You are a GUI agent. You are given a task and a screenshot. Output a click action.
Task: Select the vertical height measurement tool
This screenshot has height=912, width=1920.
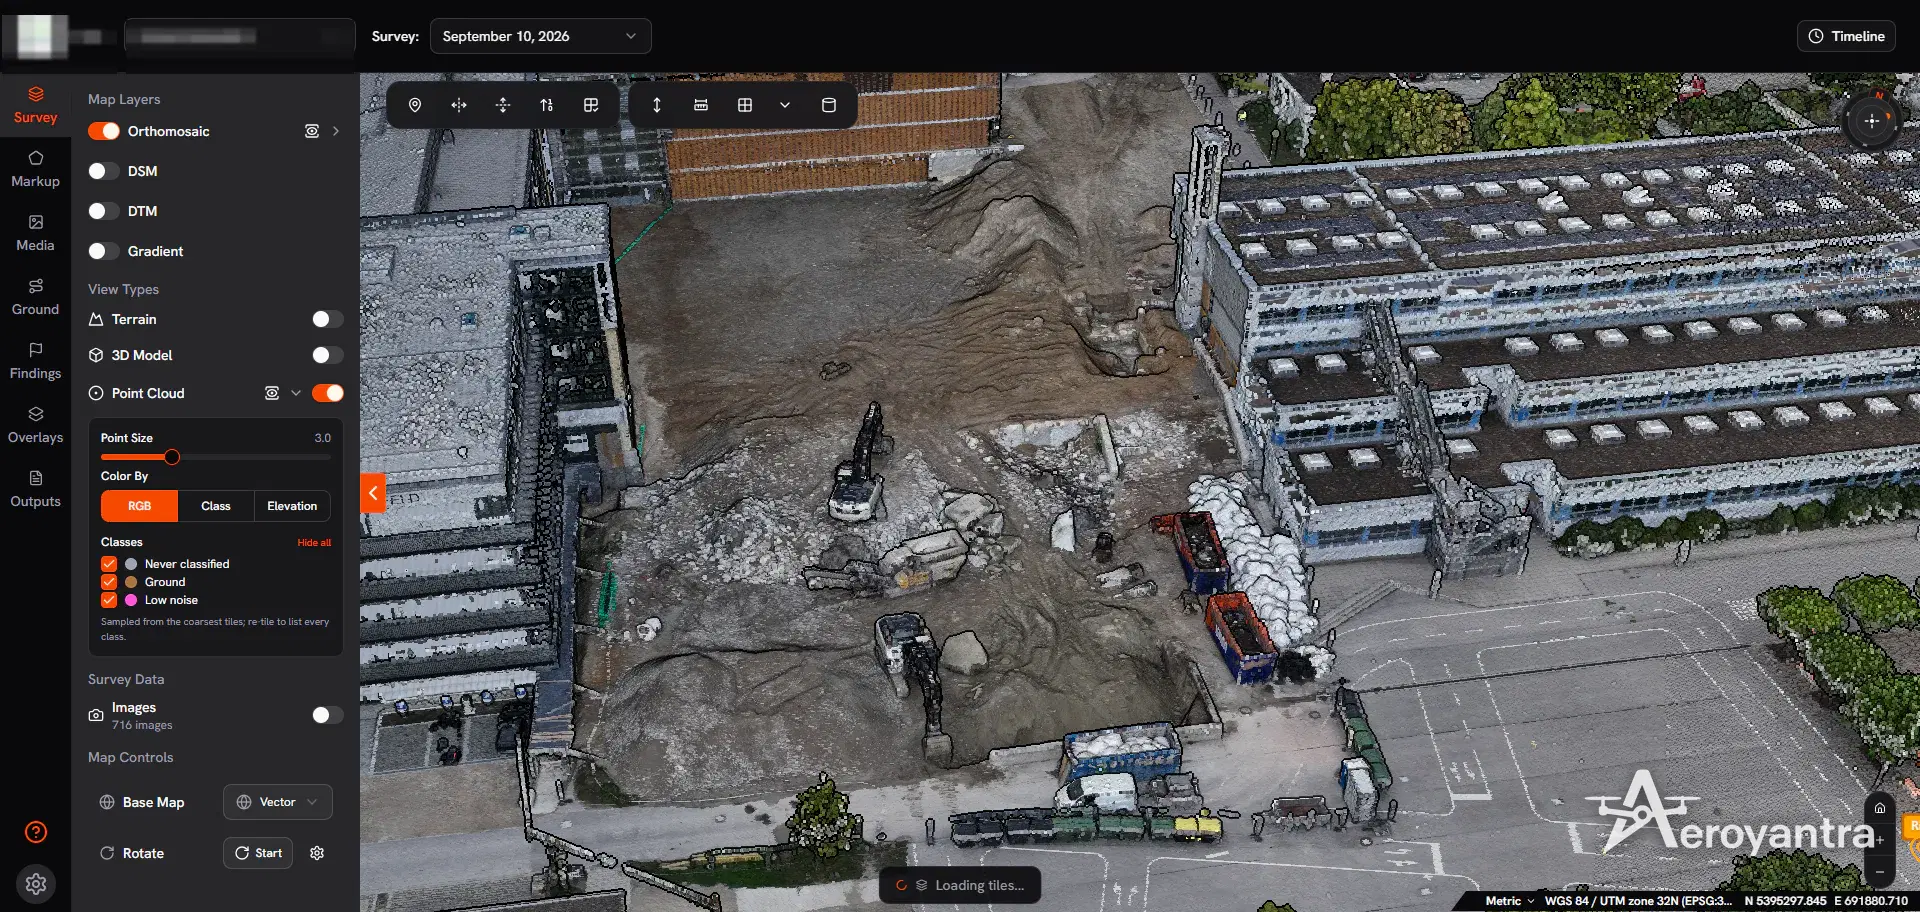(657, 105)
